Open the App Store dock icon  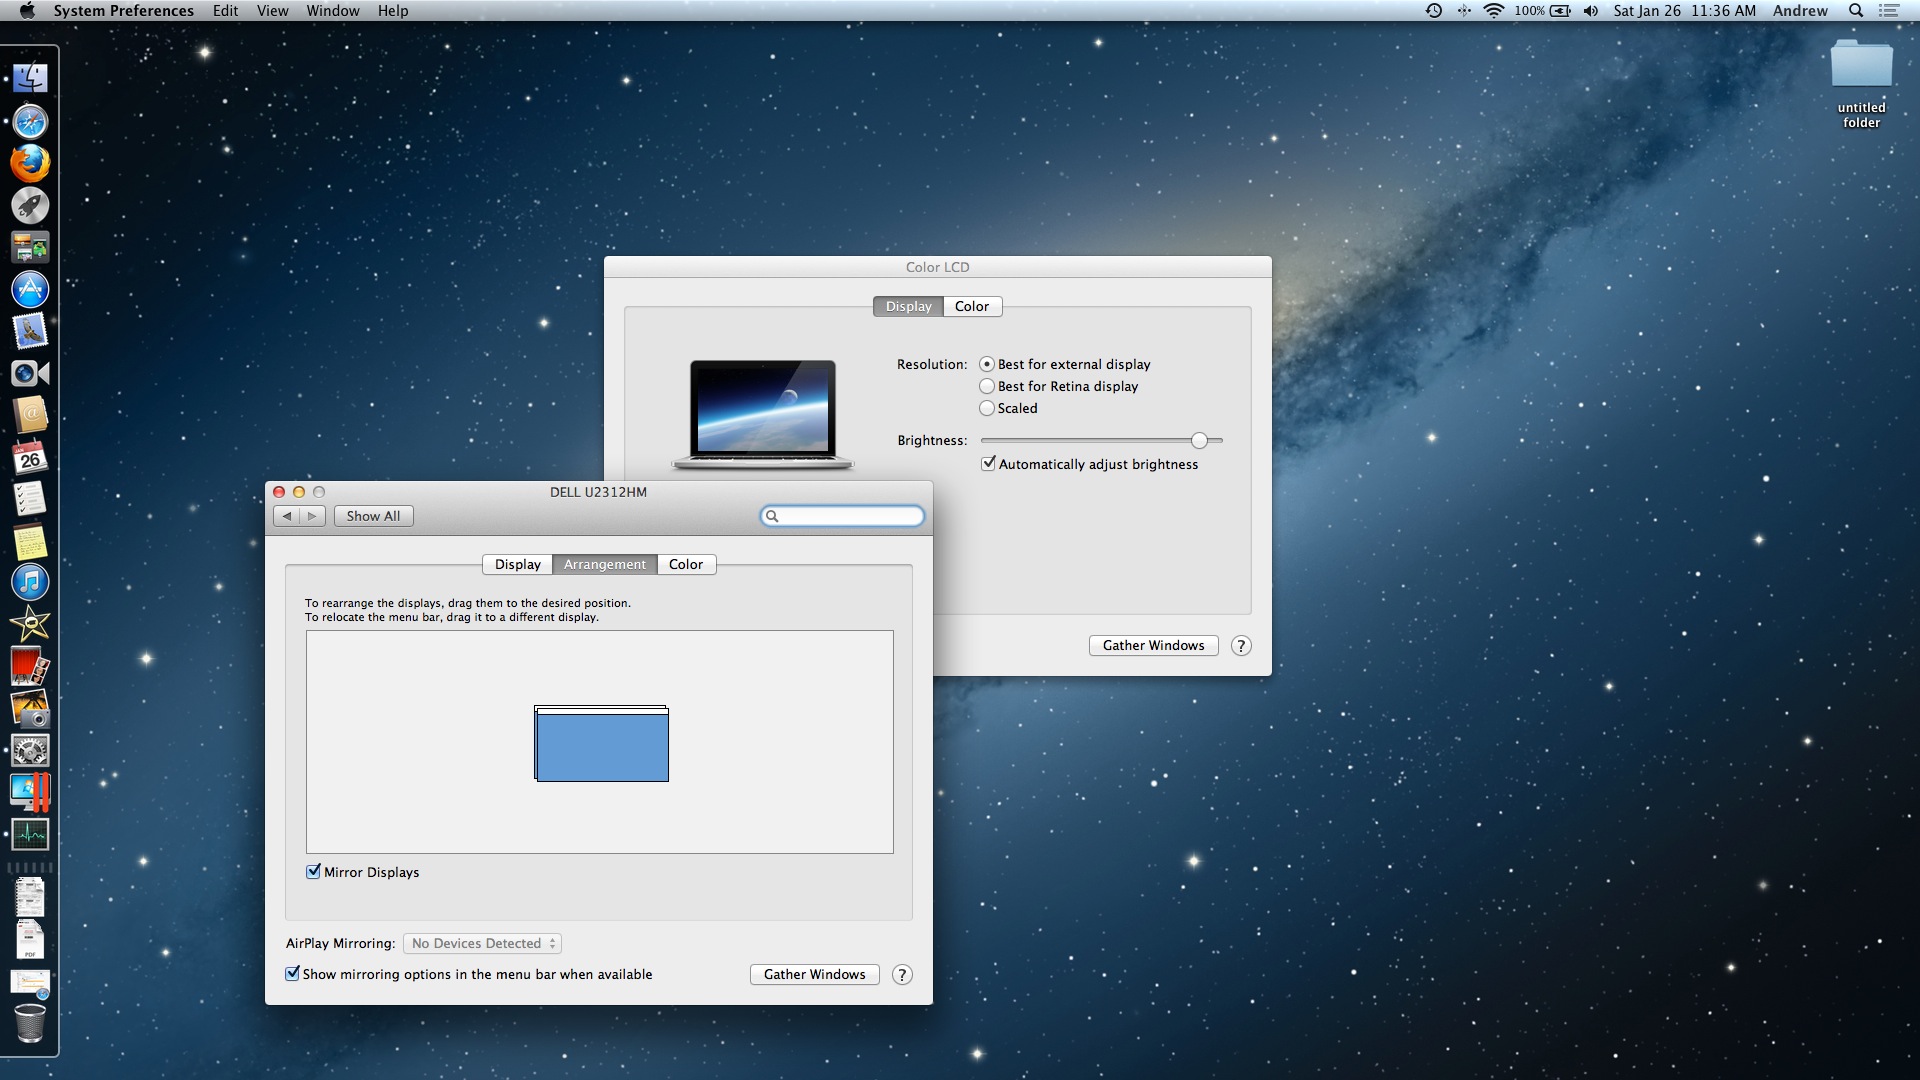[x=30, y=290]
